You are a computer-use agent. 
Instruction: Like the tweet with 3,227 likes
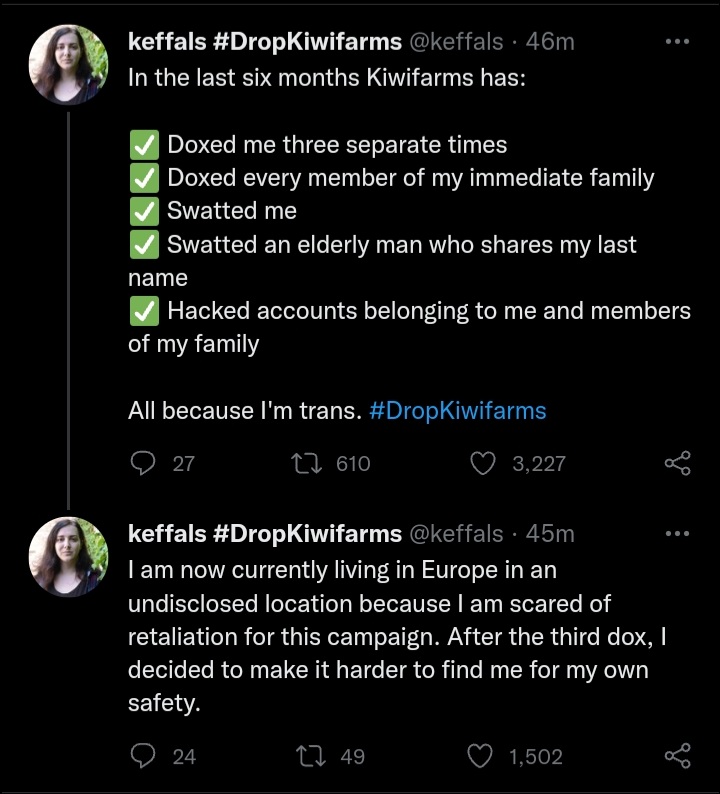click(x=483, y=463)
